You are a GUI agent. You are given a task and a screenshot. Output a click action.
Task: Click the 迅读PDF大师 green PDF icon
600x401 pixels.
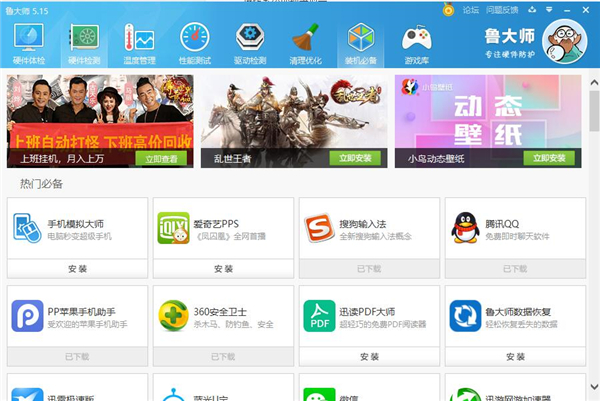tap(320, 316)
